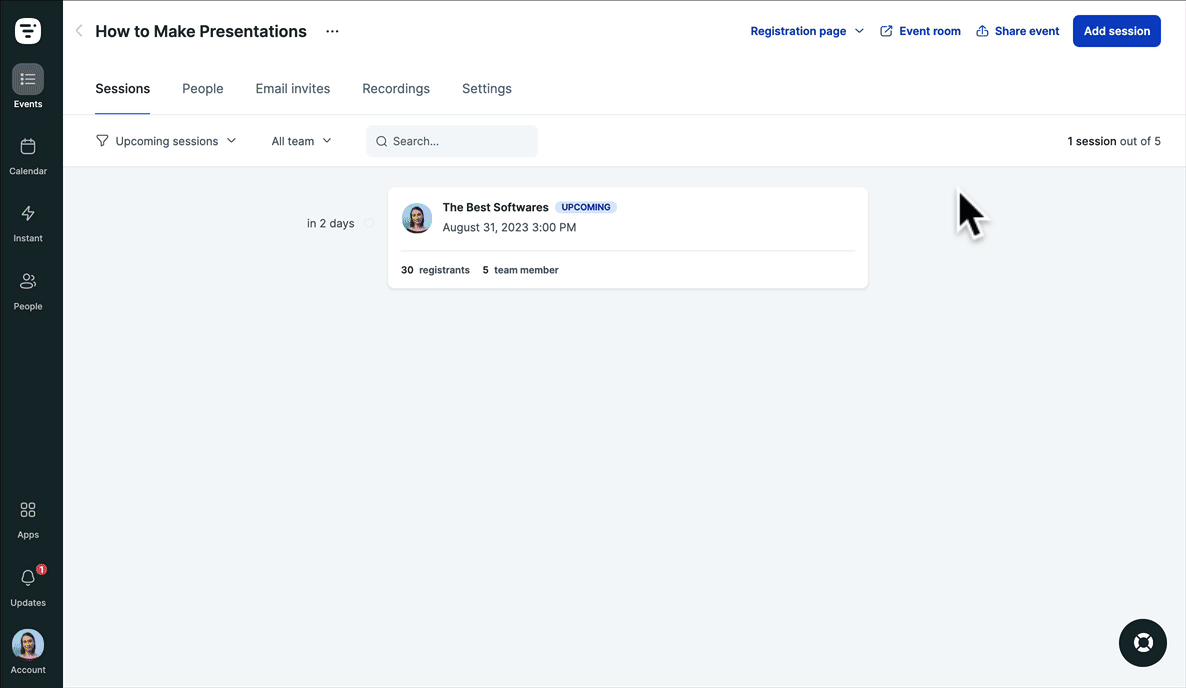The width and height of the screenshot is (1186, 688).
Task: Switch to the Email invites tab
Action: (x=293, y=88)
